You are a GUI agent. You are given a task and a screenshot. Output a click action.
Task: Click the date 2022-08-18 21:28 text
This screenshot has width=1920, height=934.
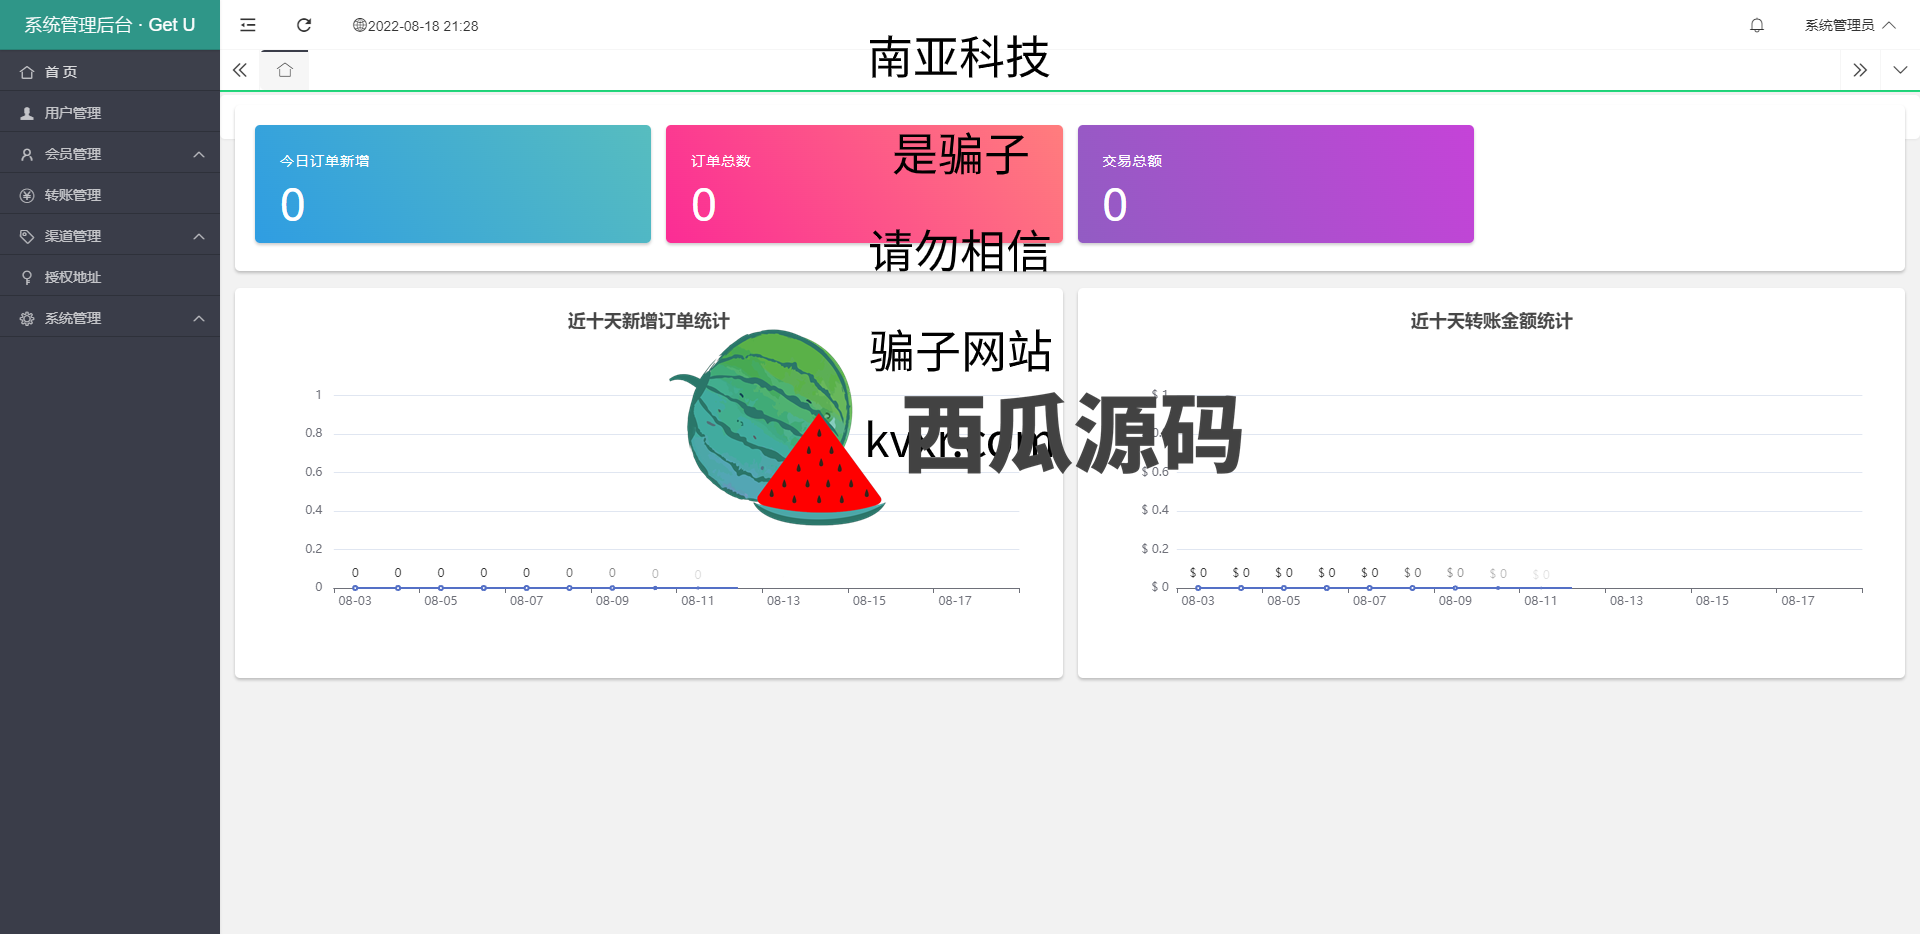coord(423,26)
